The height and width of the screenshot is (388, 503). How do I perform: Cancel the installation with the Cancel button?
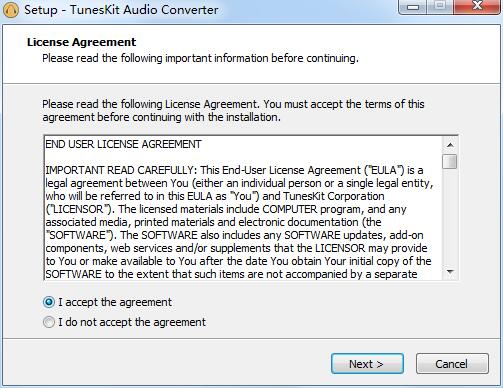[x=452, y=364]
